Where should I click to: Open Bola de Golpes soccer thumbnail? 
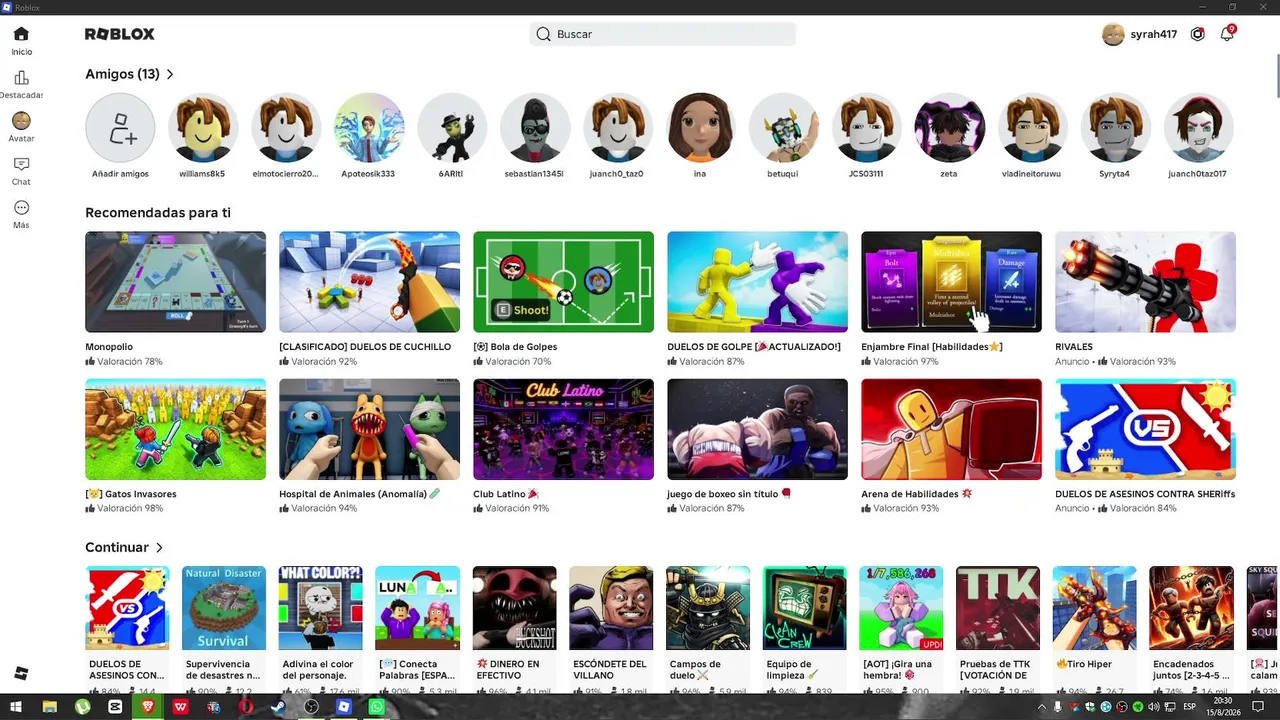point(563,282)
